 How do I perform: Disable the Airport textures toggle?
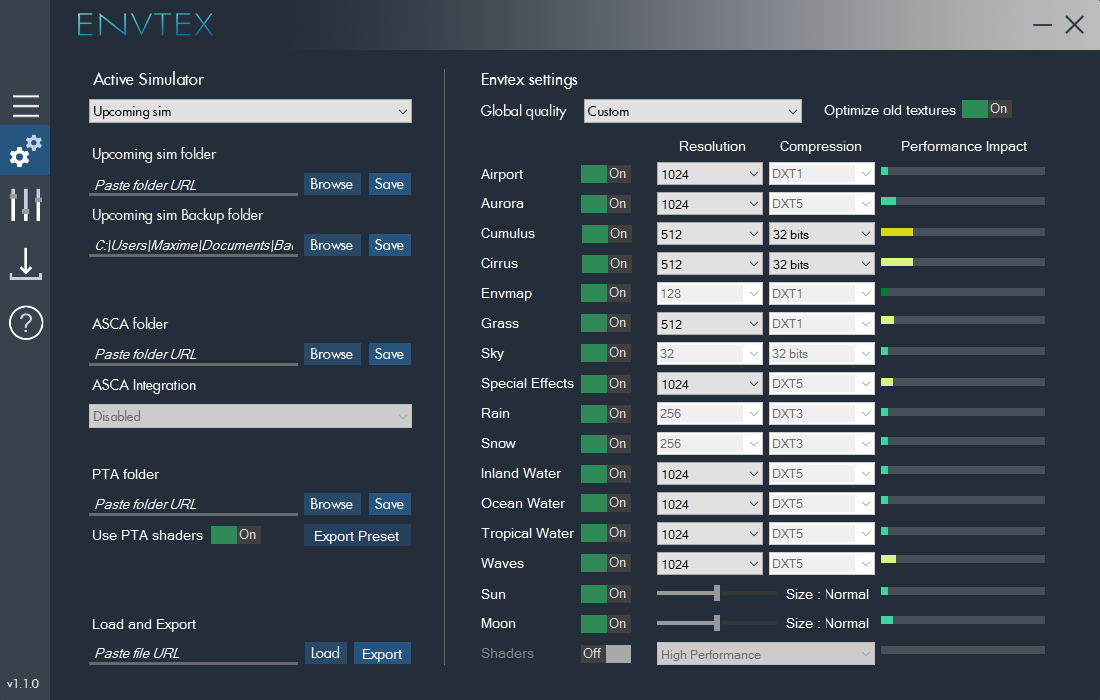pyautogui.click(x=605, y=174)
